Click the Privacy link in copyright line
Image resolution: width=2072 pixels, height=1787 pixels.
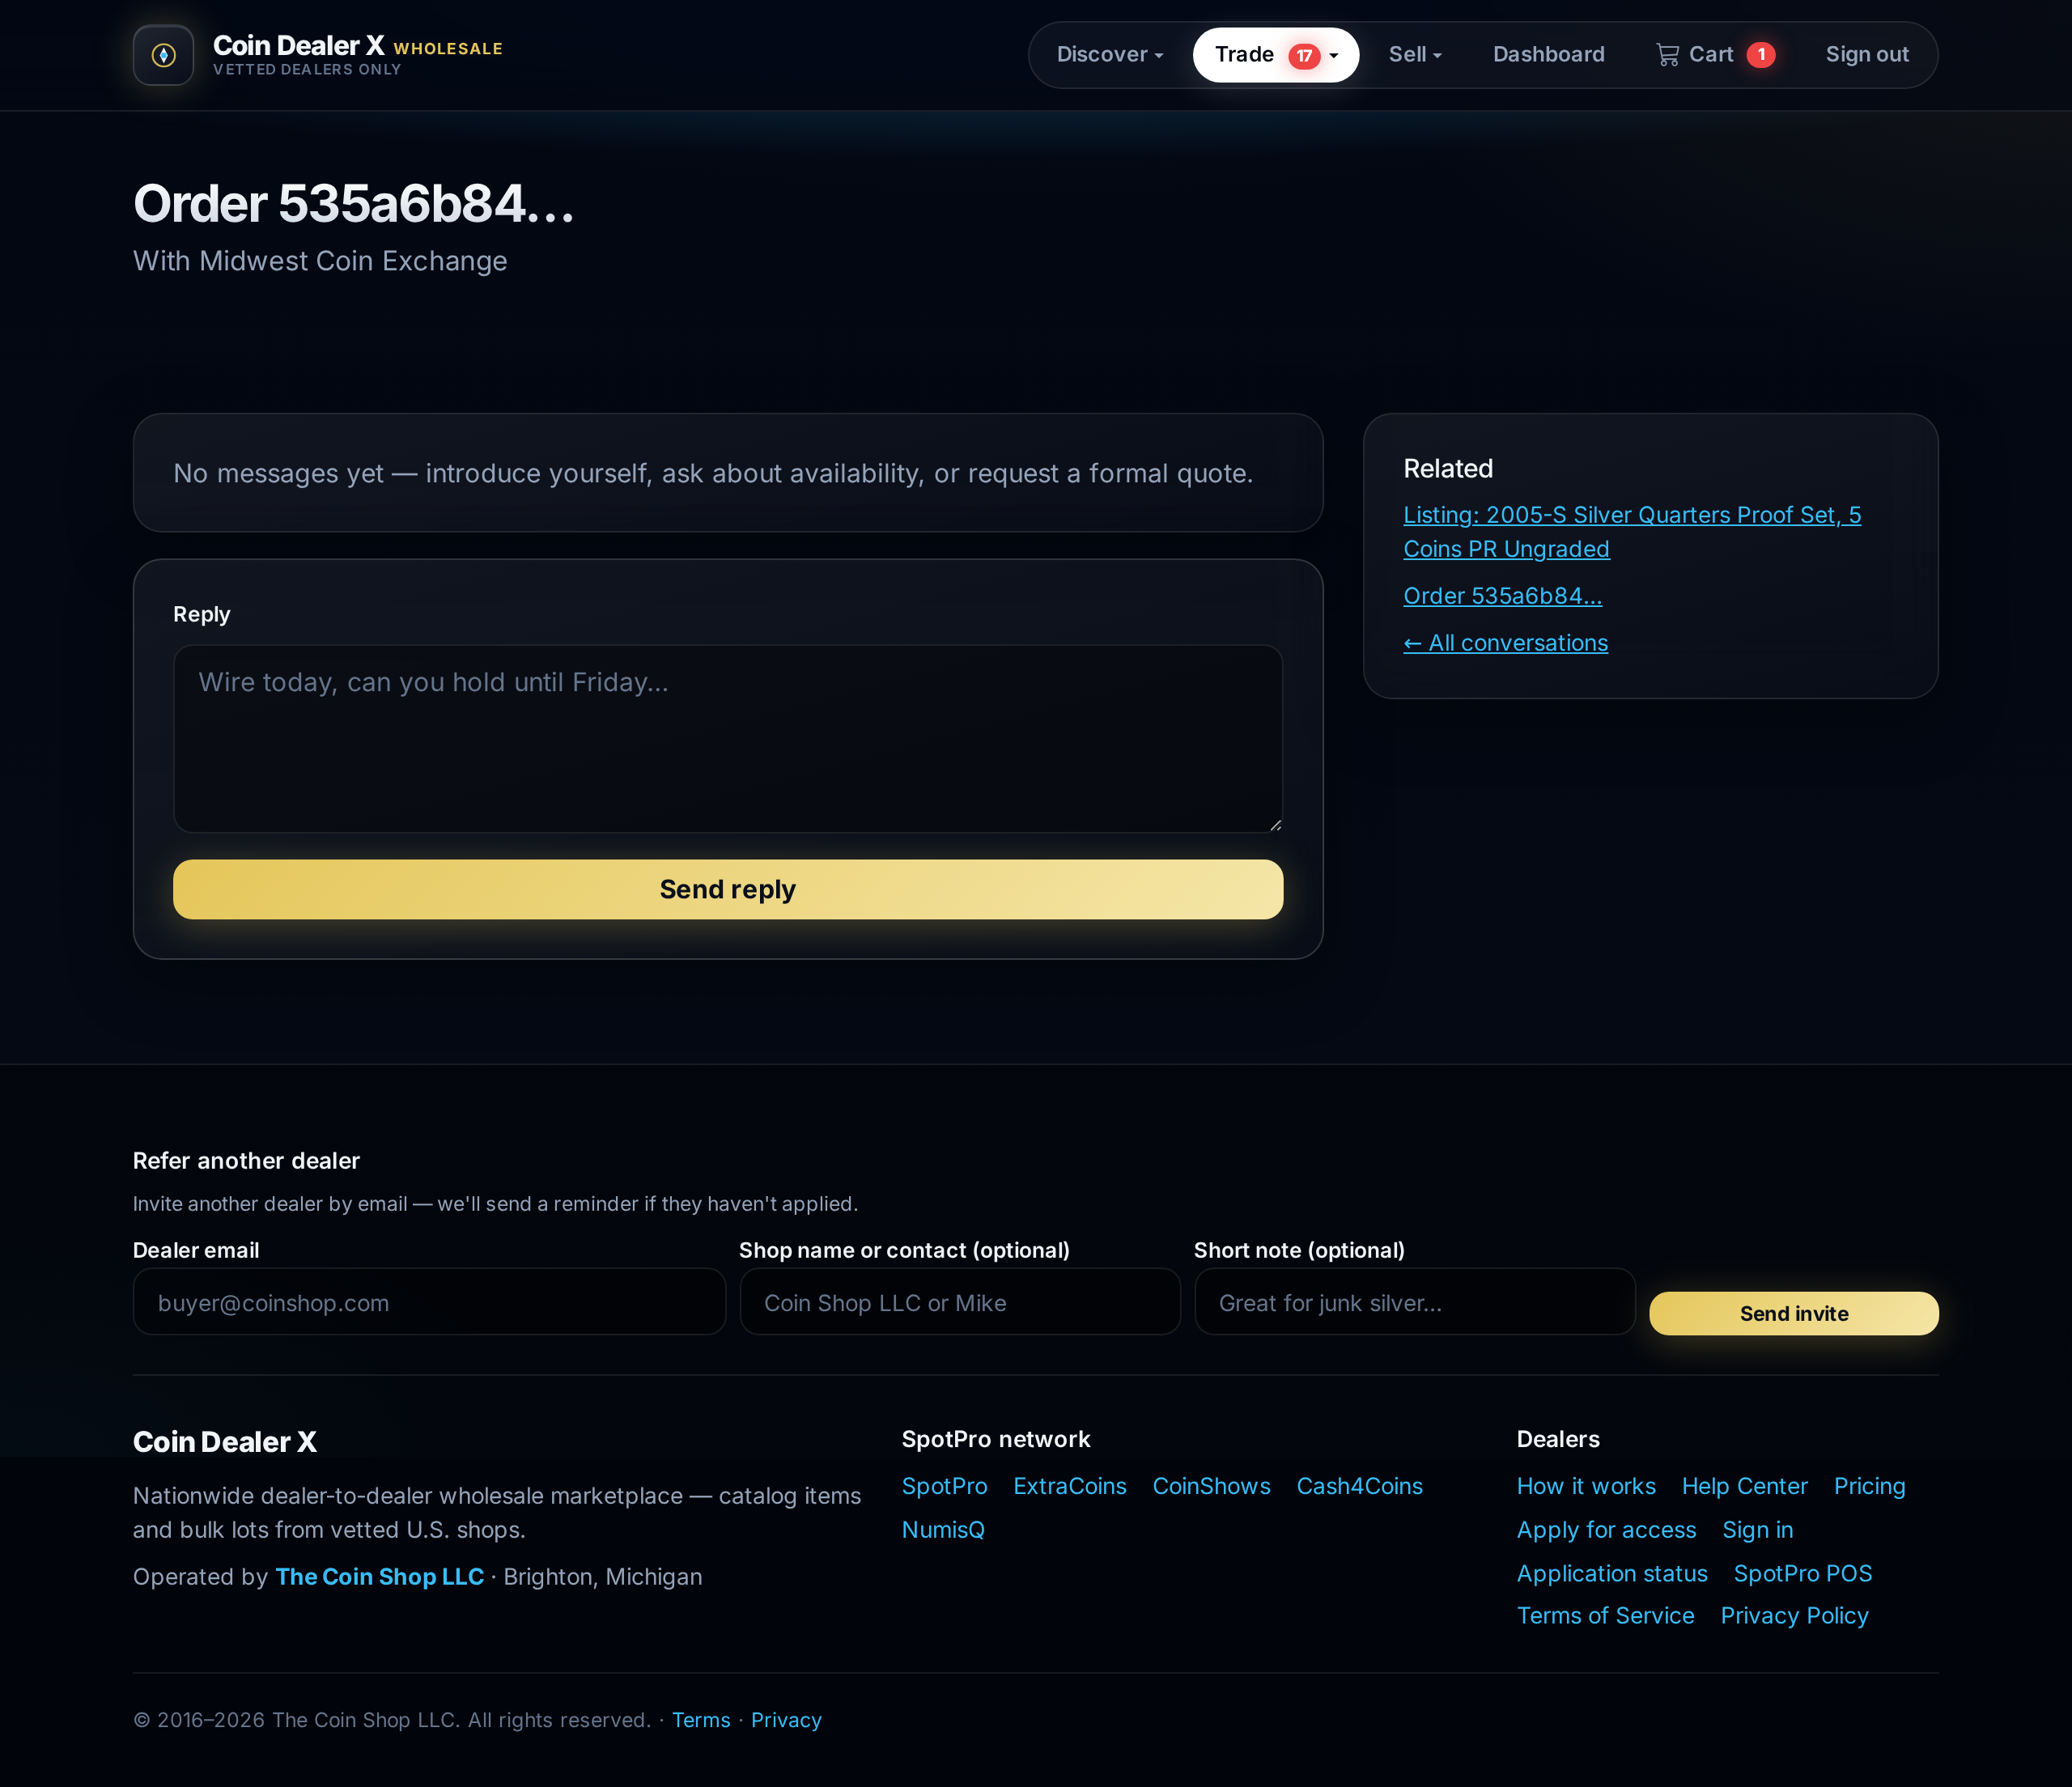(786, 1720)
